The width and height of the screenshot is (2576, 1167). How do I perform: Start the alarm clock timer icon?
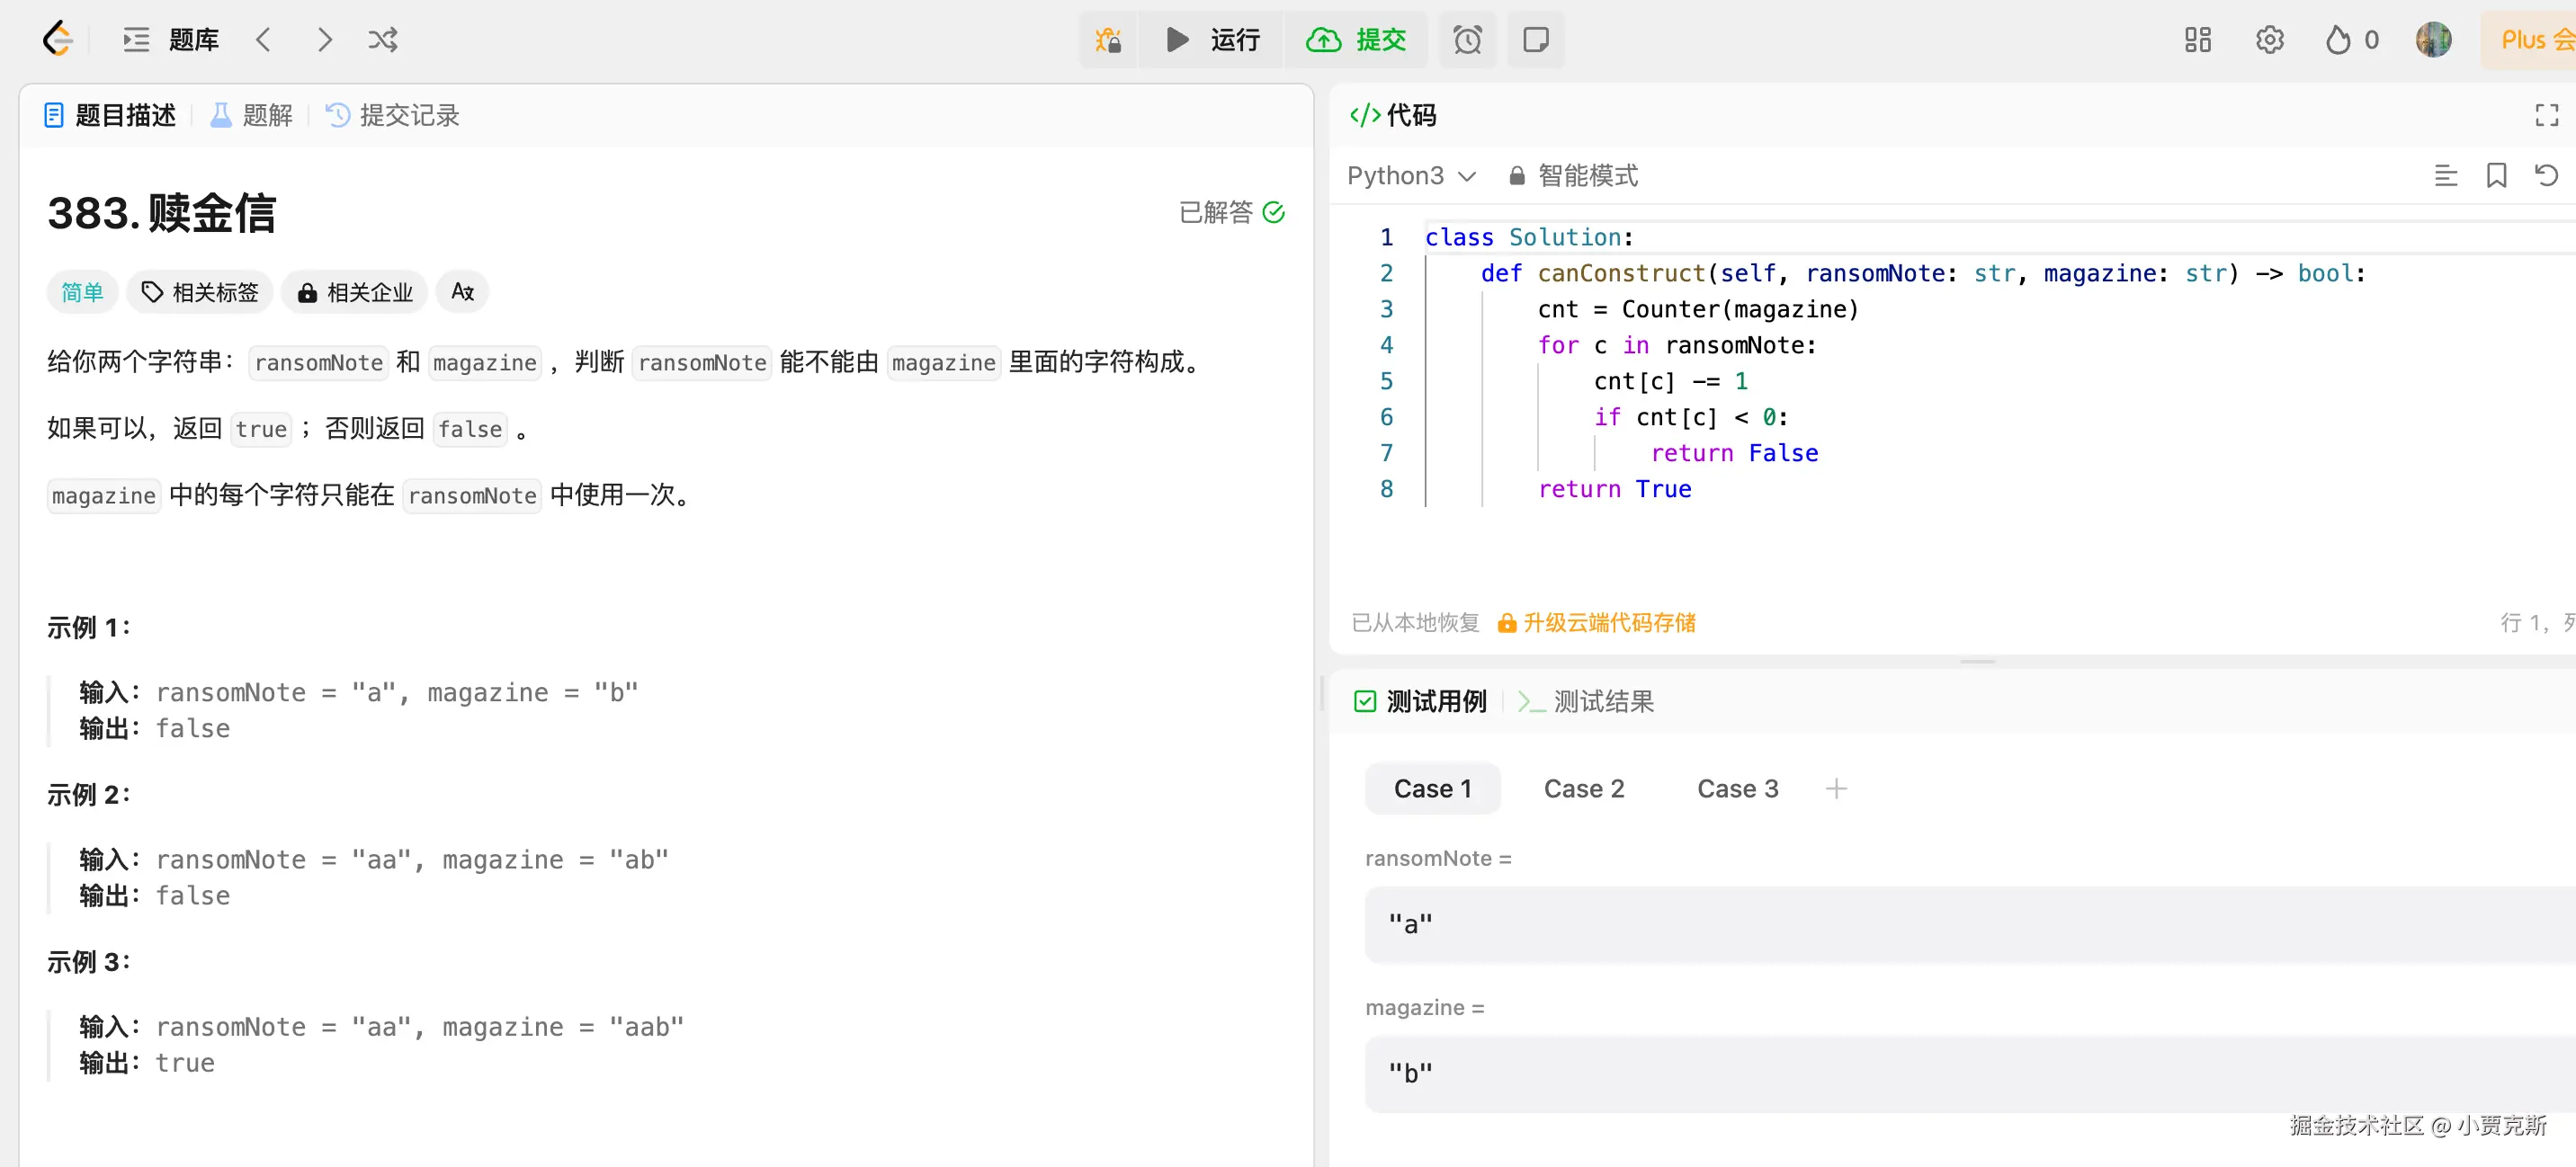click(1467, 40)
